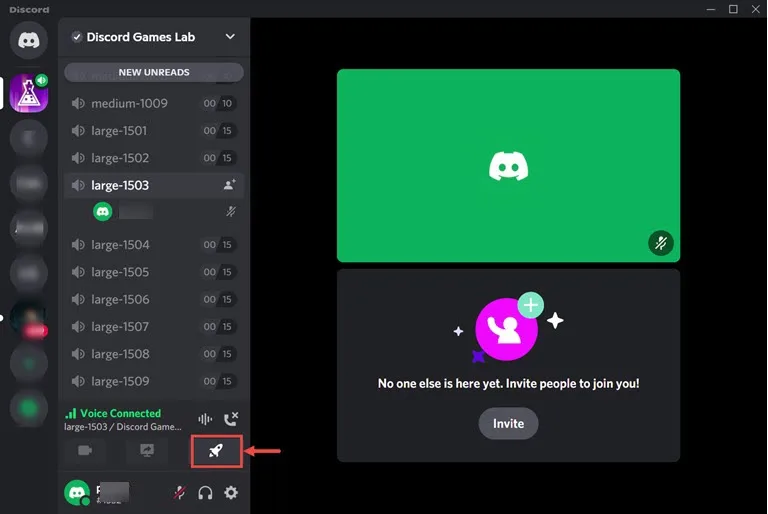Click the green Discord video tile

(508, 166)
